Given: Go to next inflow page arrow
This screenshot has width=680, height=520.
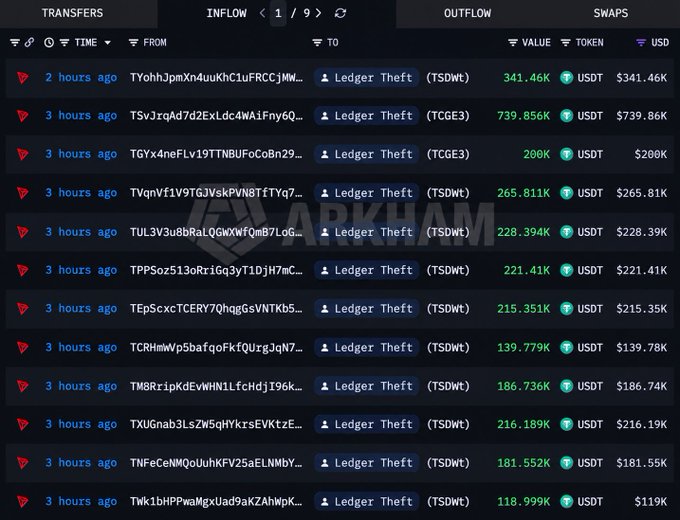Looking at the screenshot, I should [x=319, y=13].
